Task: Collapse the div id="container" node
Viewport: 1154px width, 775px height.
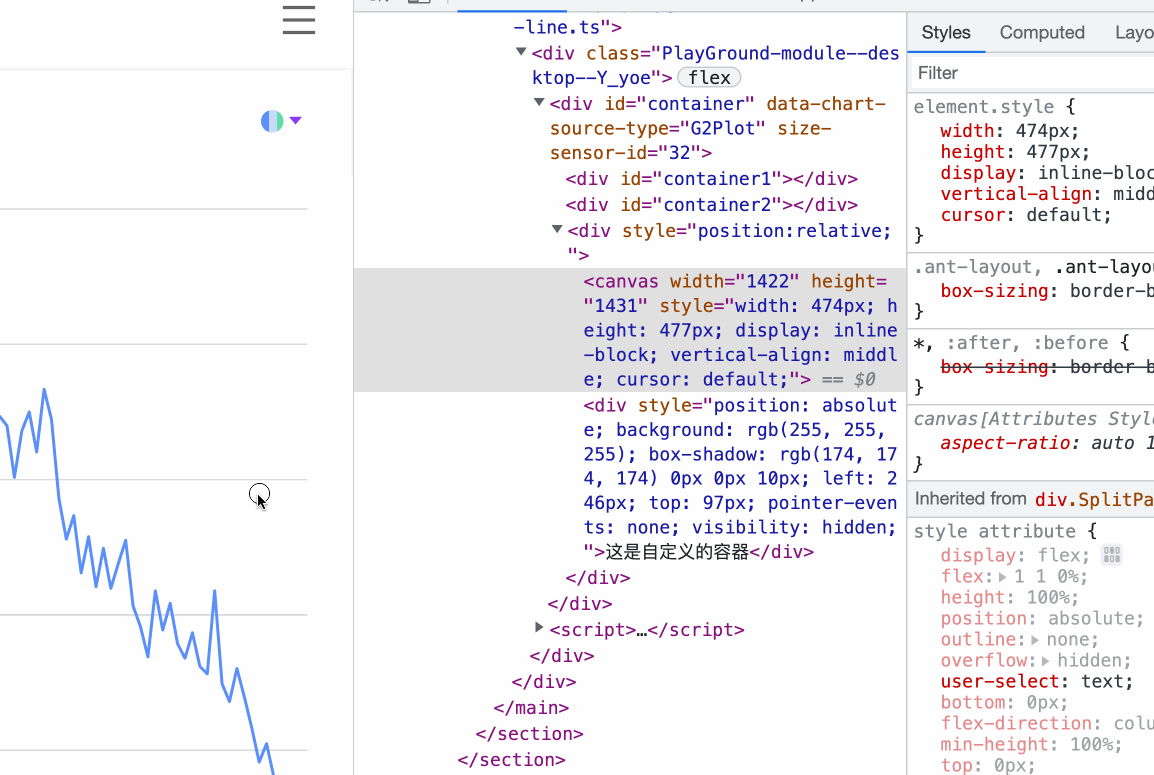Action: tap(539, 102)
